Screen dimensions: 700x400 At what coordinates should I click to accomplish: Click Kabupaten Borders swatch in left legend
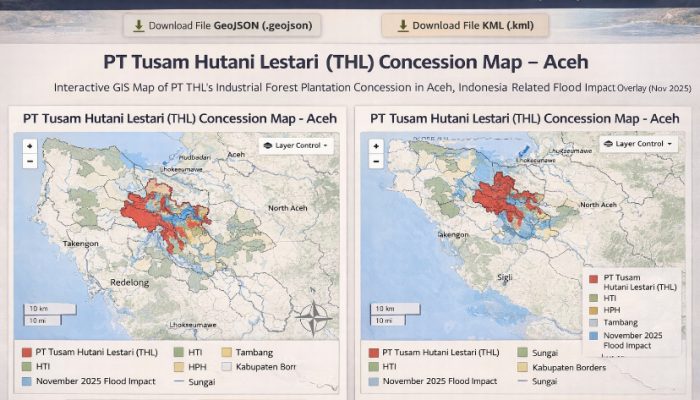[227, 367]
